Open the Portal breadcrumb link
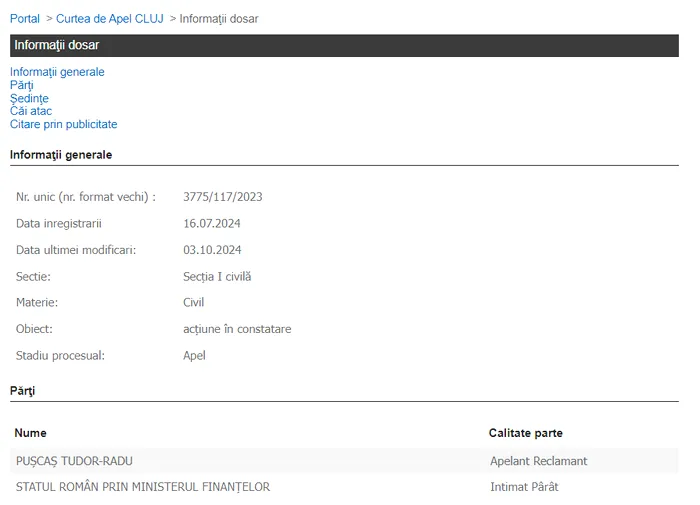The height and width of the screenshot is (505, 700). pyautogui.click(x=25, y=19)
